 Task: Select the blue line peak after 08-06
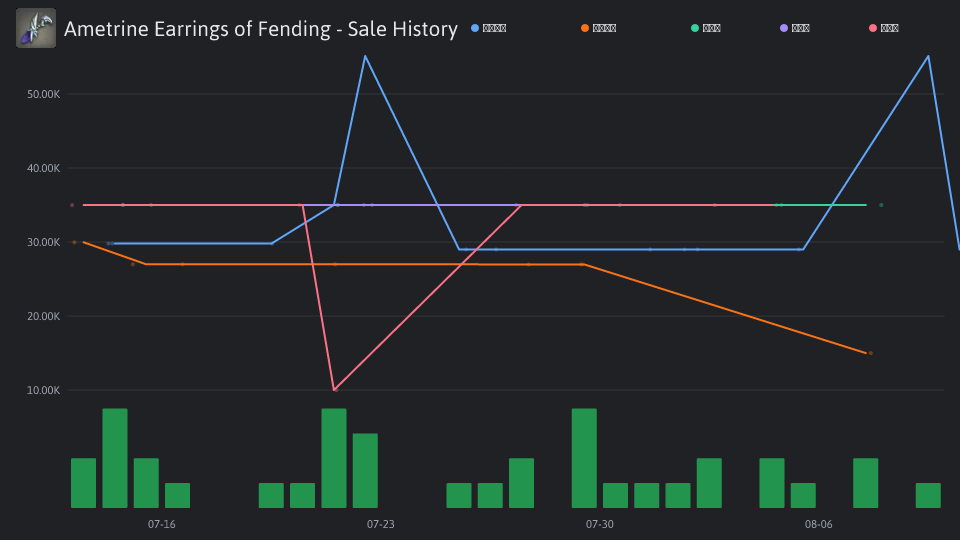tap(928, 56)
